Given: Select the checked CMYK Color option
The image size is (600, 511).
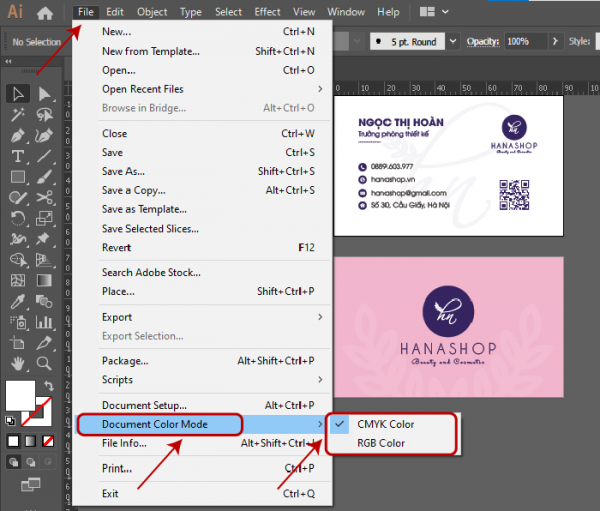Looking at the screenshot, I should click(x=385, y=424).
